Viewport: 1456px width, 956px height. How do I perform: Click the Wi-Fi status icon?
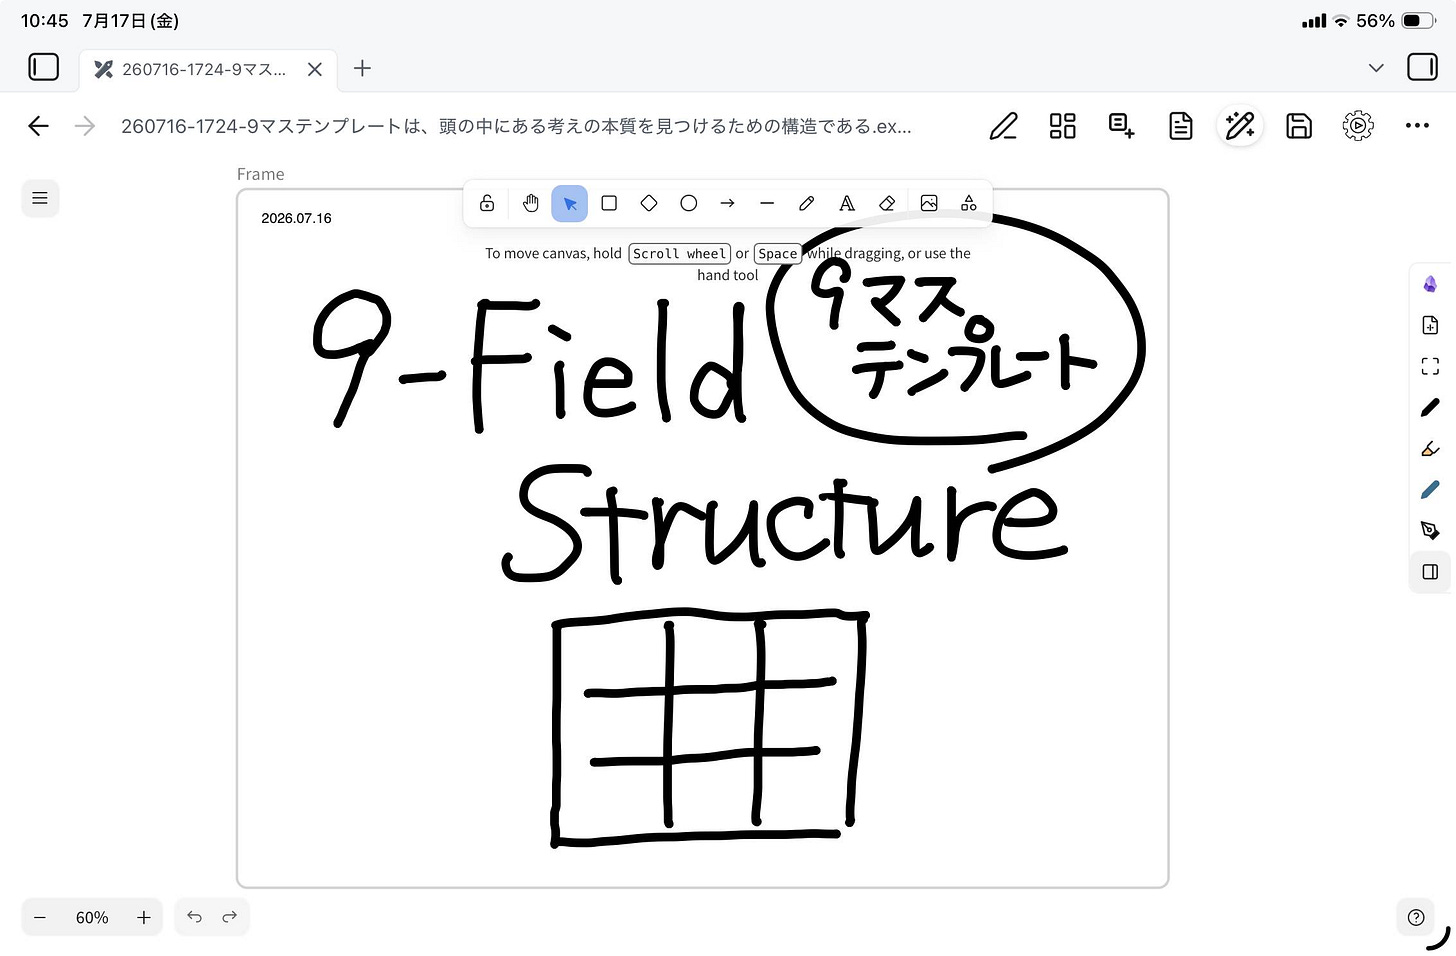pyautogui.click(x=1341, y=21)
